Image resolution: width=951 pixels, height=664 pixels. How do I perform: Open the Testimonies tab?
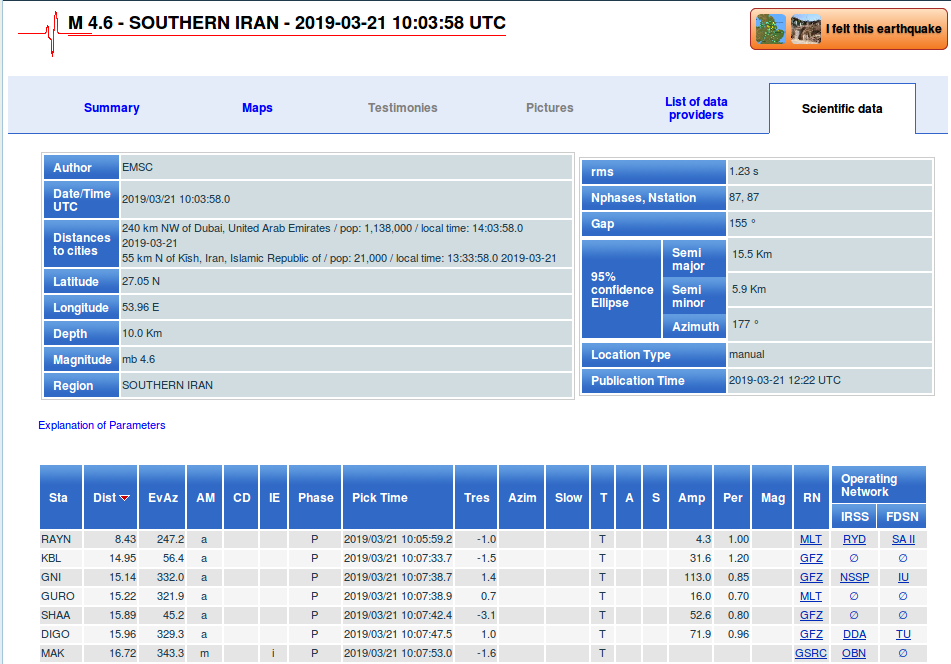(x=402, y=108)
